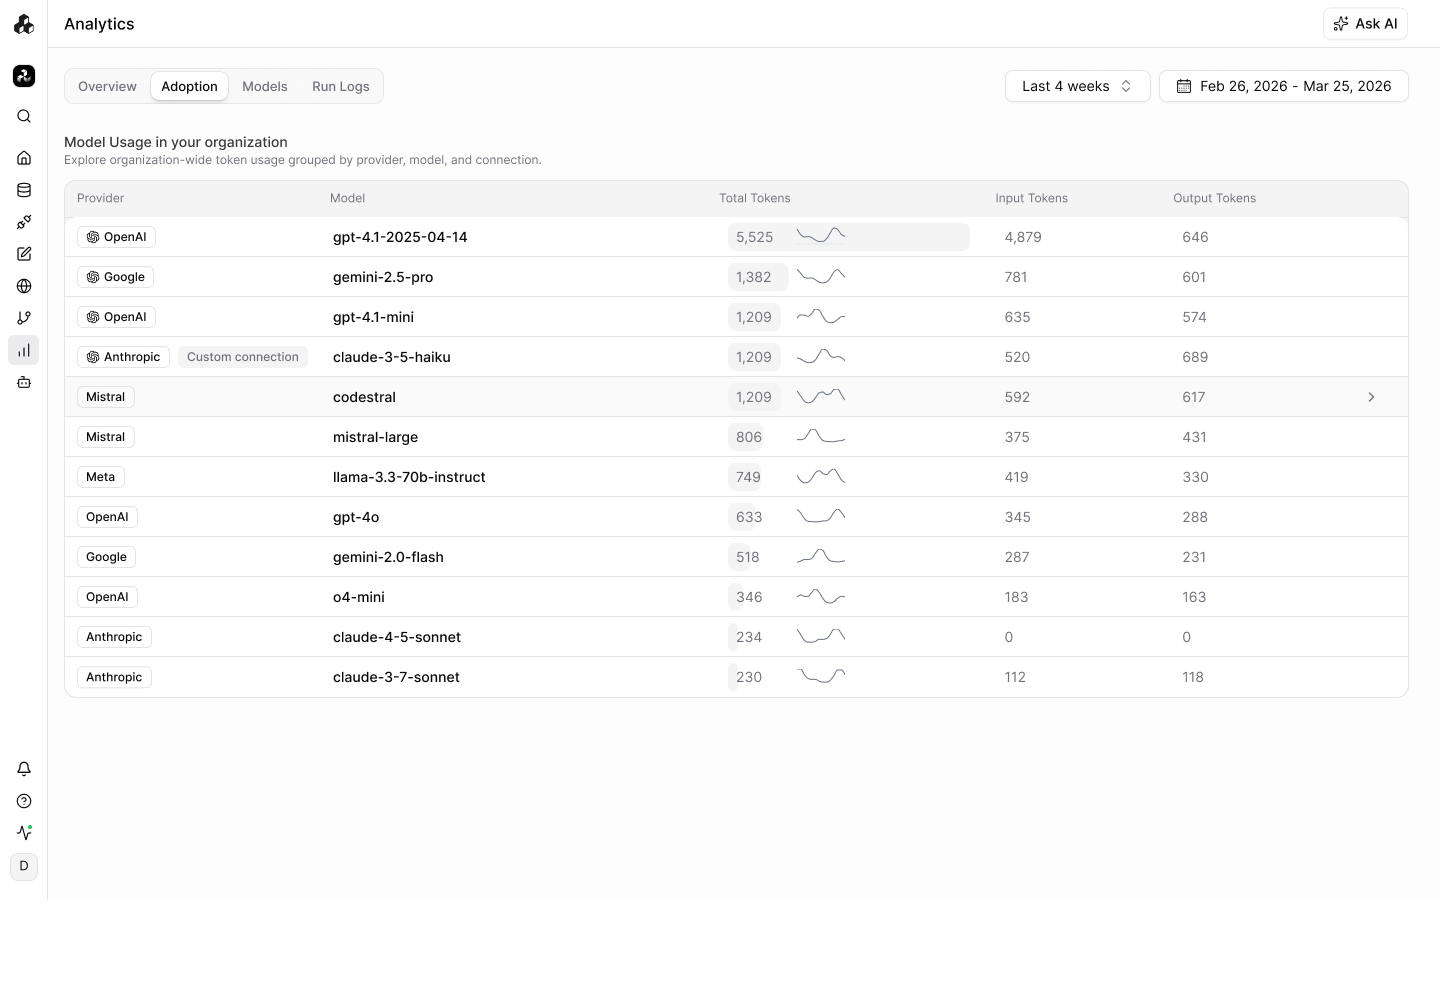Click the Output Tokens column header
This screenshot has height=993, width=1440.
tap(1215, 198)
